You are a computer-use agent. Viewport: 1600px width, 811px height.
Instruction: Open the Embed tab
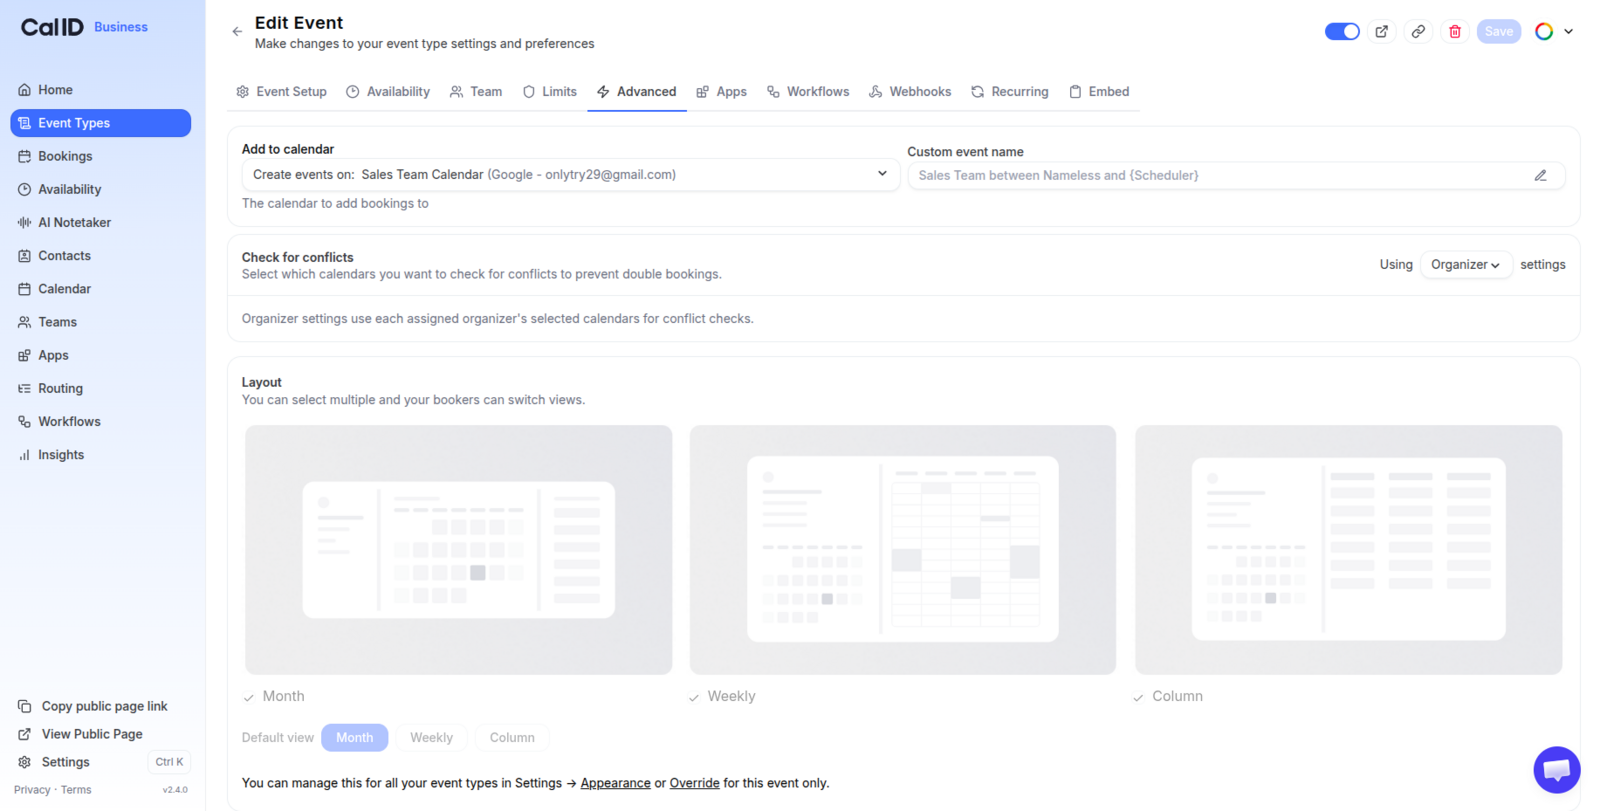(x=1099, y=92)
